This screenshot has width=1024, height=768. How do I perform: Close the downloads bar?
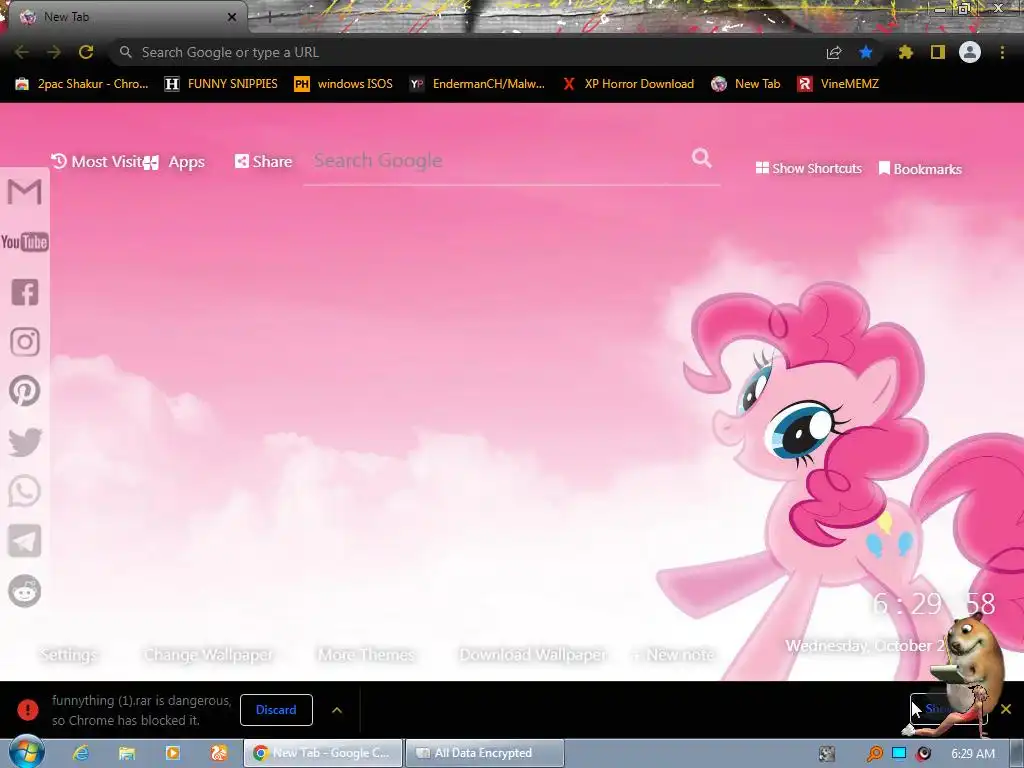click(1006, 709)
